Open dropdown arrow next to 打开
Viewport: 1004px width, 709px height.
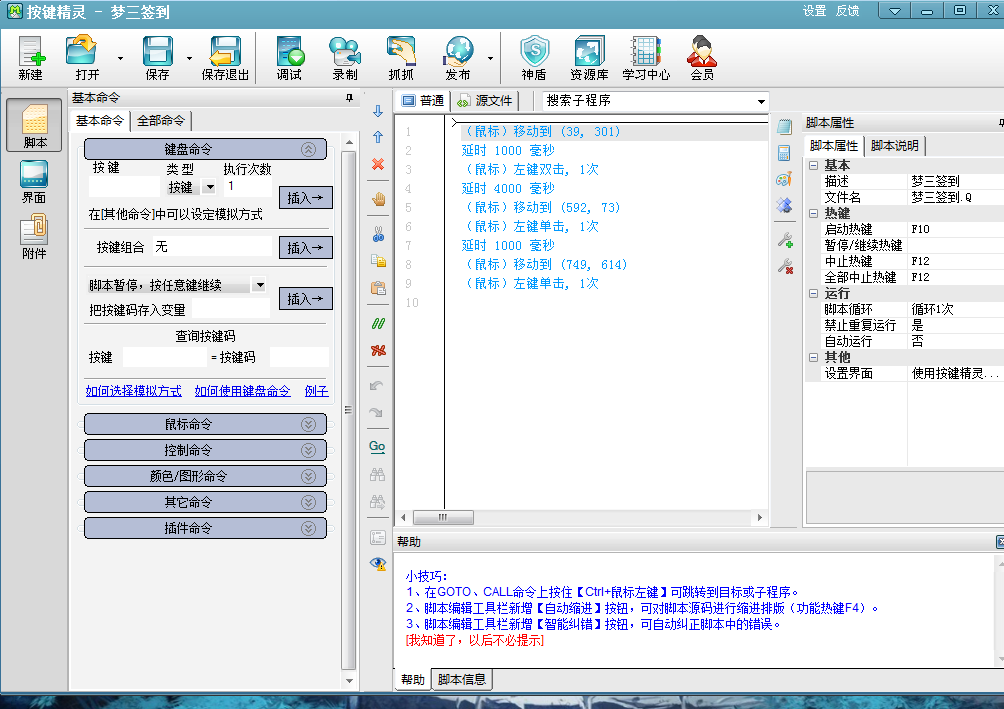(x=120, y=58)
